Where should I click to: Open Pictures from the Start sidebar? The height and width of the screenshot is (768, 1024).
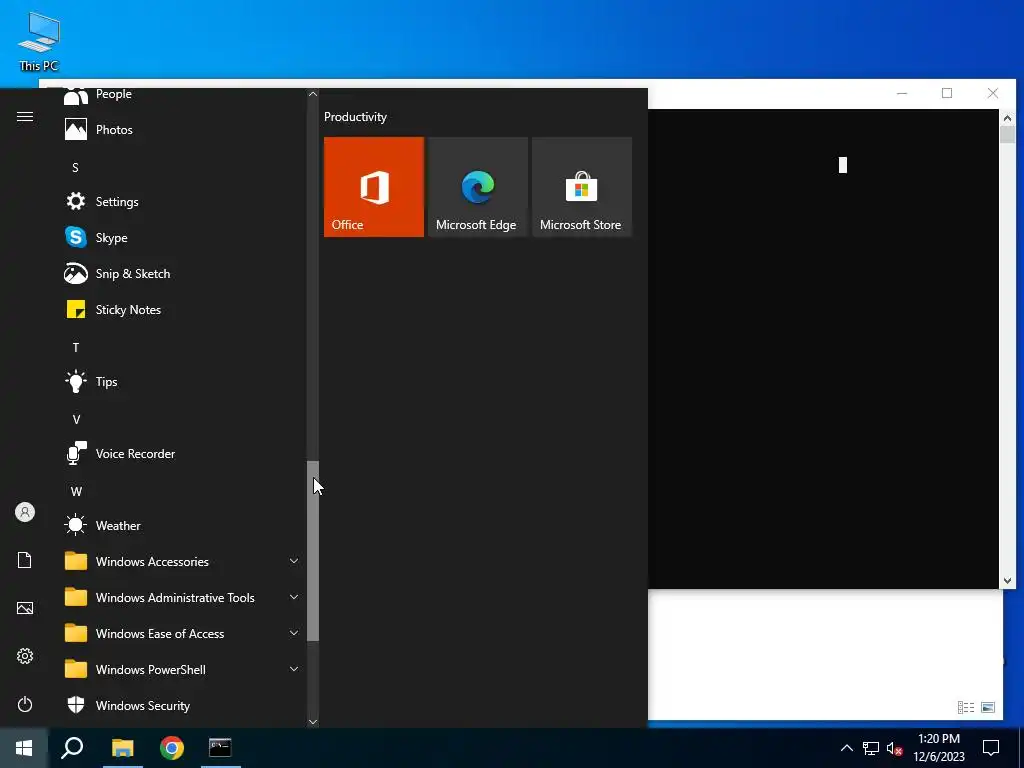click(x=25, y=608)
